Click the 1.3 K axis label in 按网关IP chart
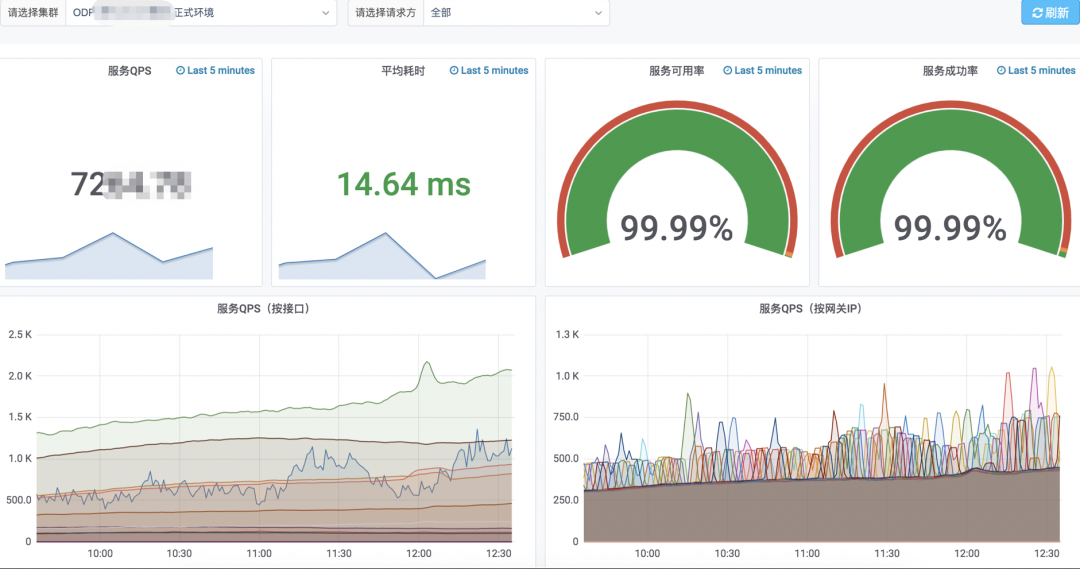1080x569 pixels. point(568,334)
